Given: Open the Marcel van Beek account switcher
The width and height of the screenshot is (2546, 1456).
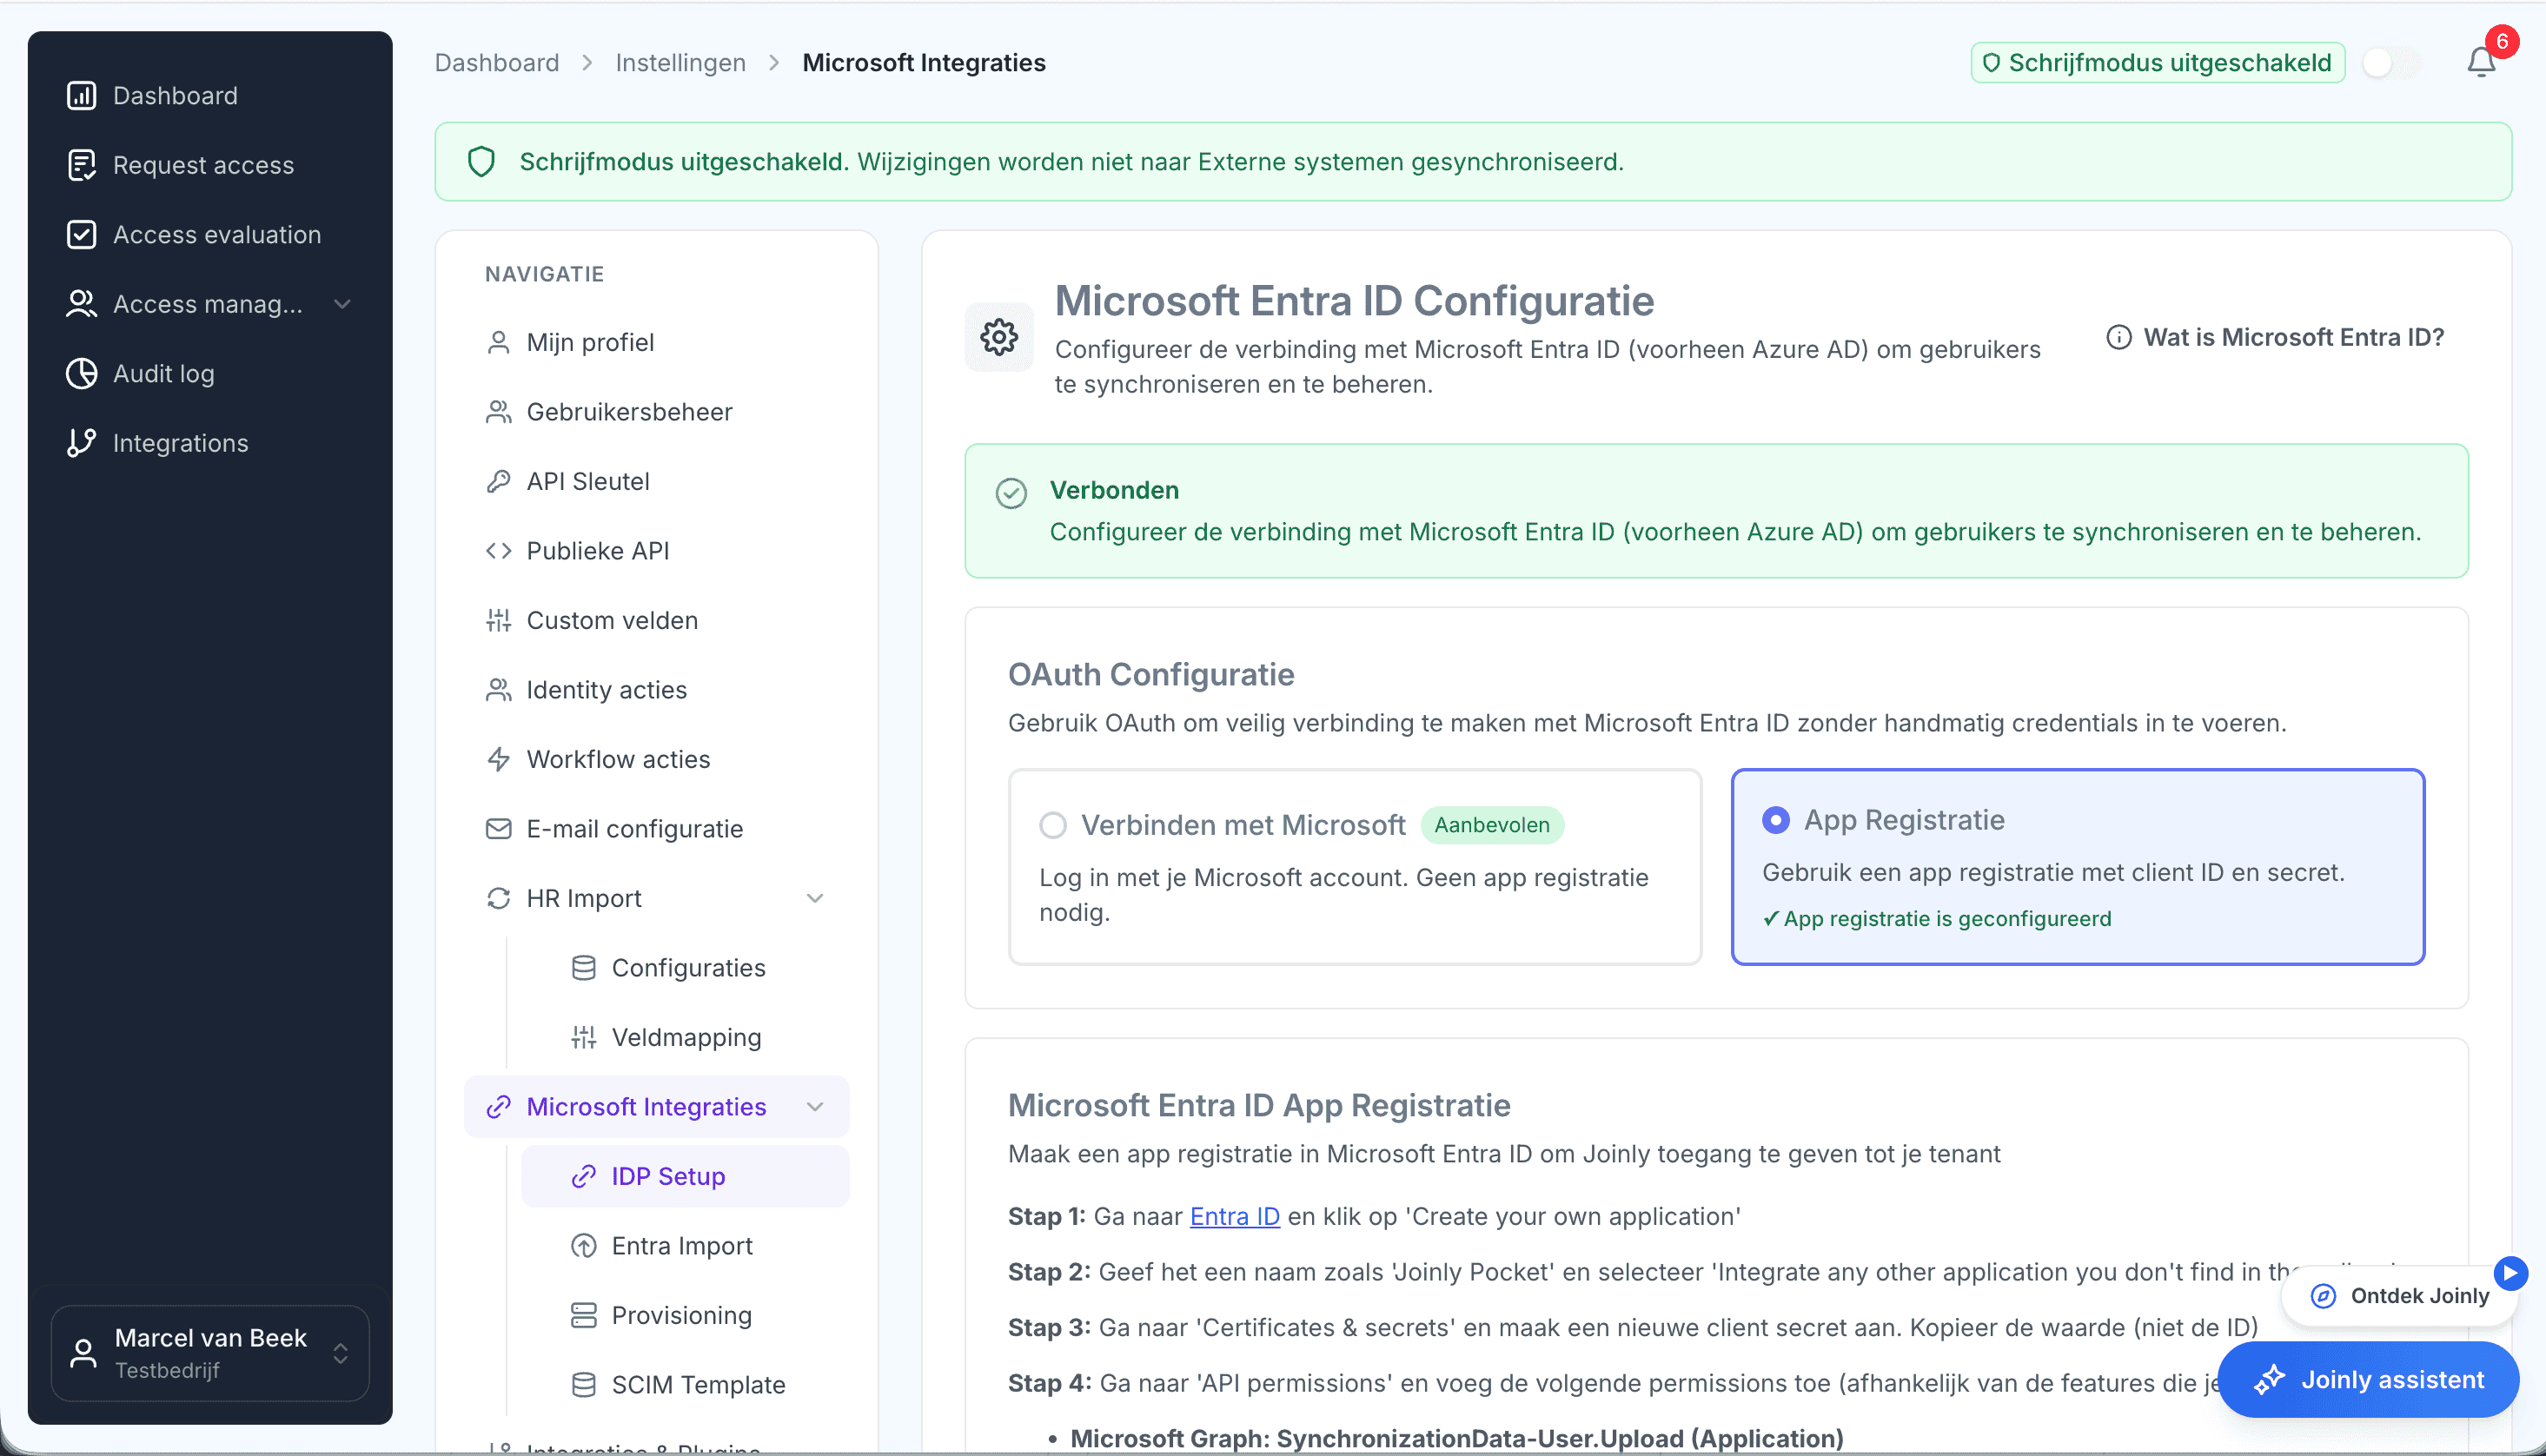Looking at the screenshot, I should [210, 1354].
